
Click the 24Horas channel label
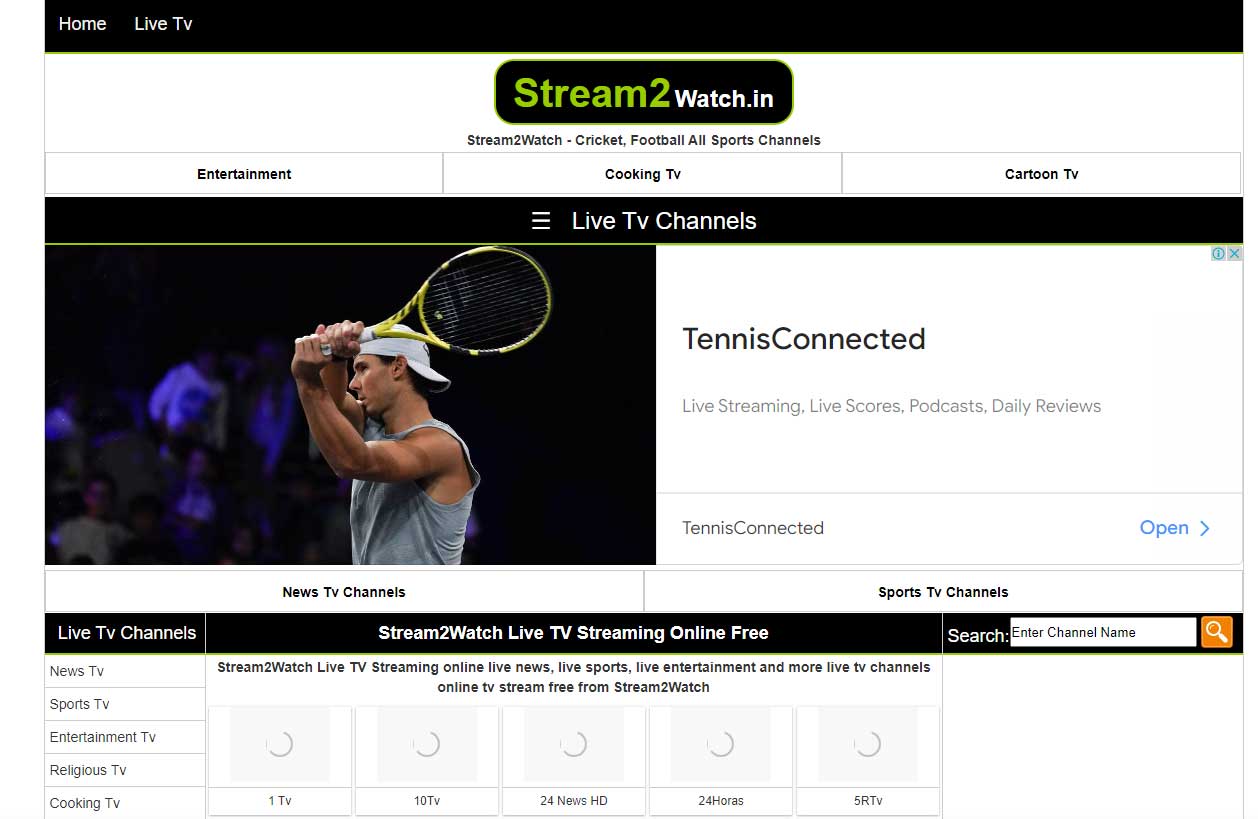[x=721, y=801]
